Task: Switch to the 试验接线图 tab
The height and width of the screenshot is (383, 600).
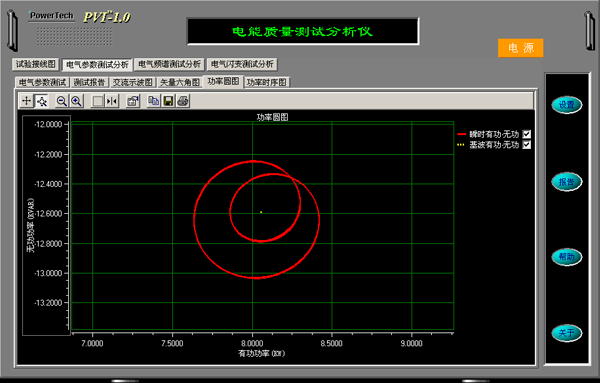Action: click(36, 64)
